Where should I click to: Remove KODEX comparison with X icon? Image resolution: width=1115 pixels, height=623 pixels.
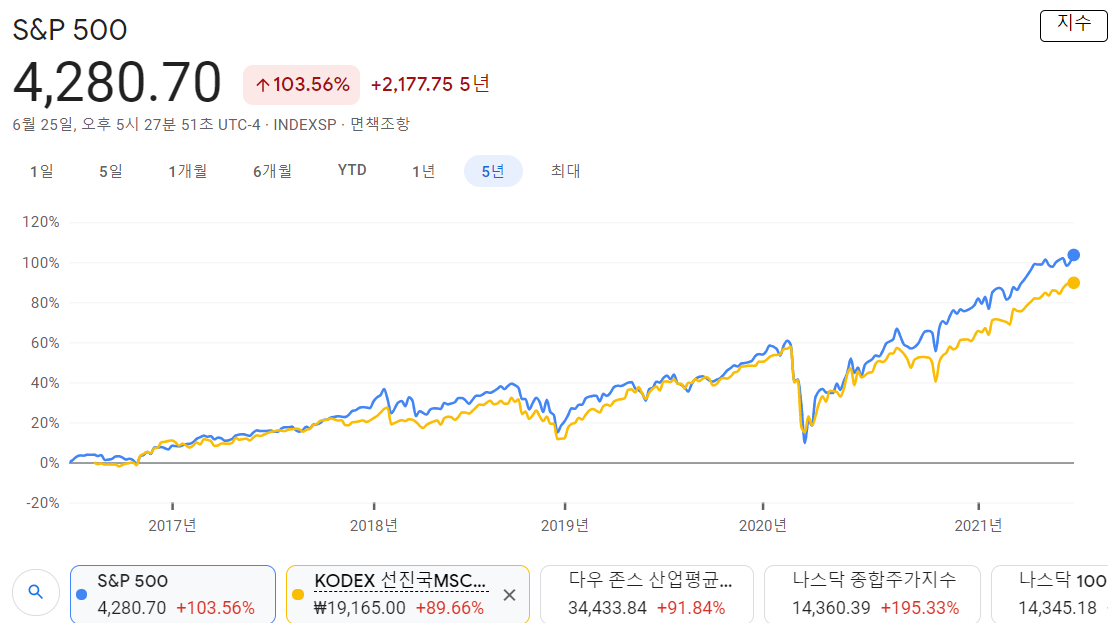[x=509, y=595]
